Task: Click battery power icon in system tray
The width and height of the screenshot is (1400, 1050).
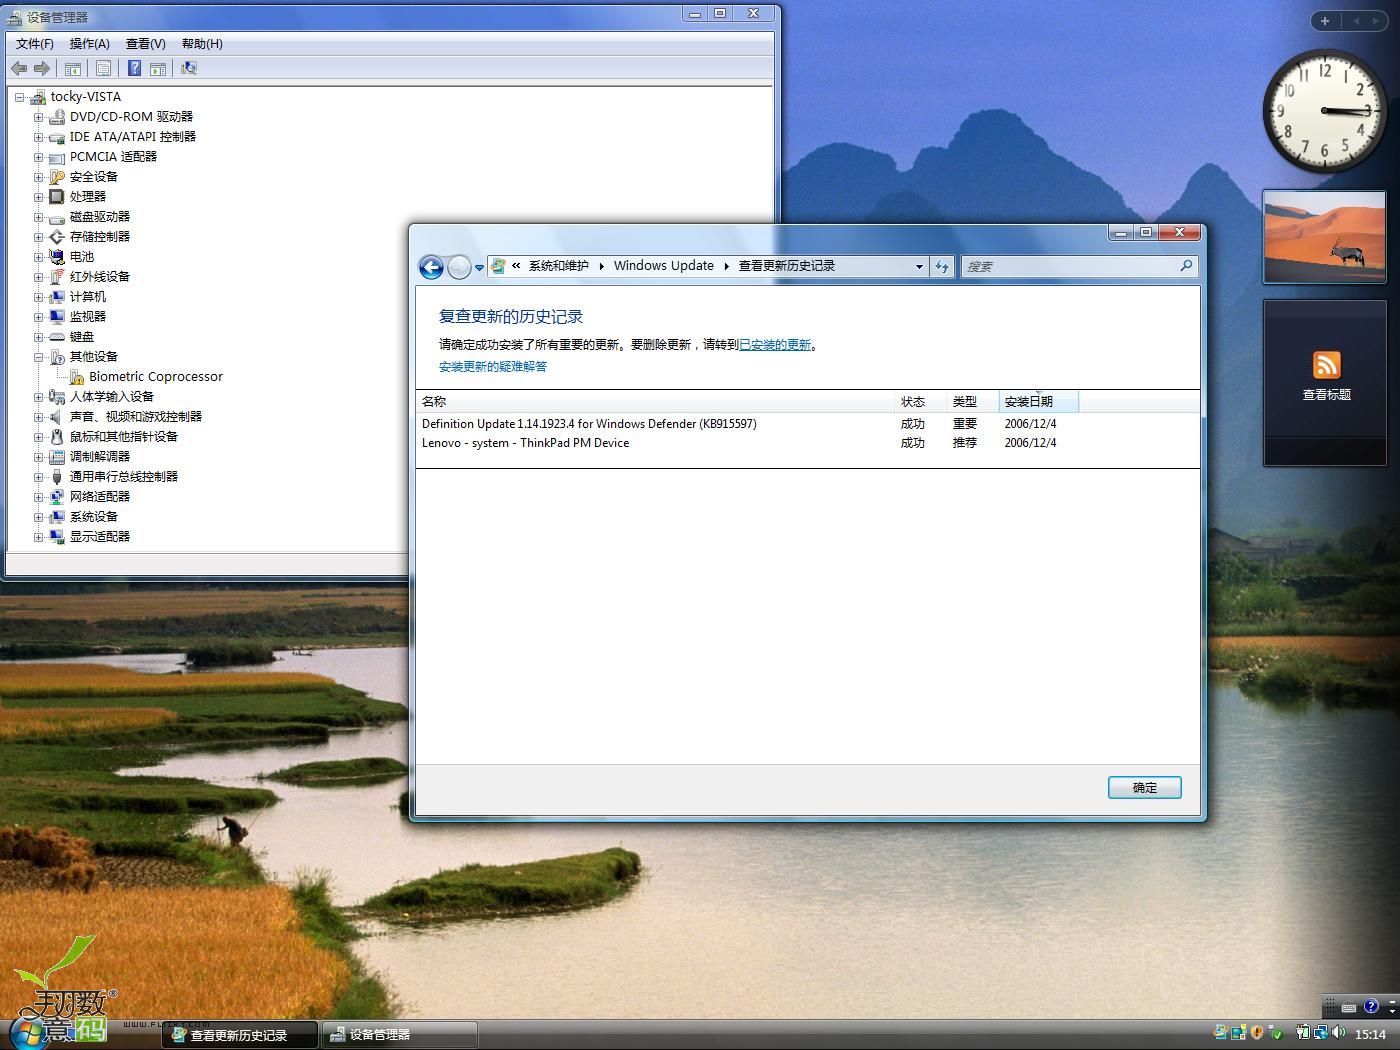Action: (x=1303, y=1032)
